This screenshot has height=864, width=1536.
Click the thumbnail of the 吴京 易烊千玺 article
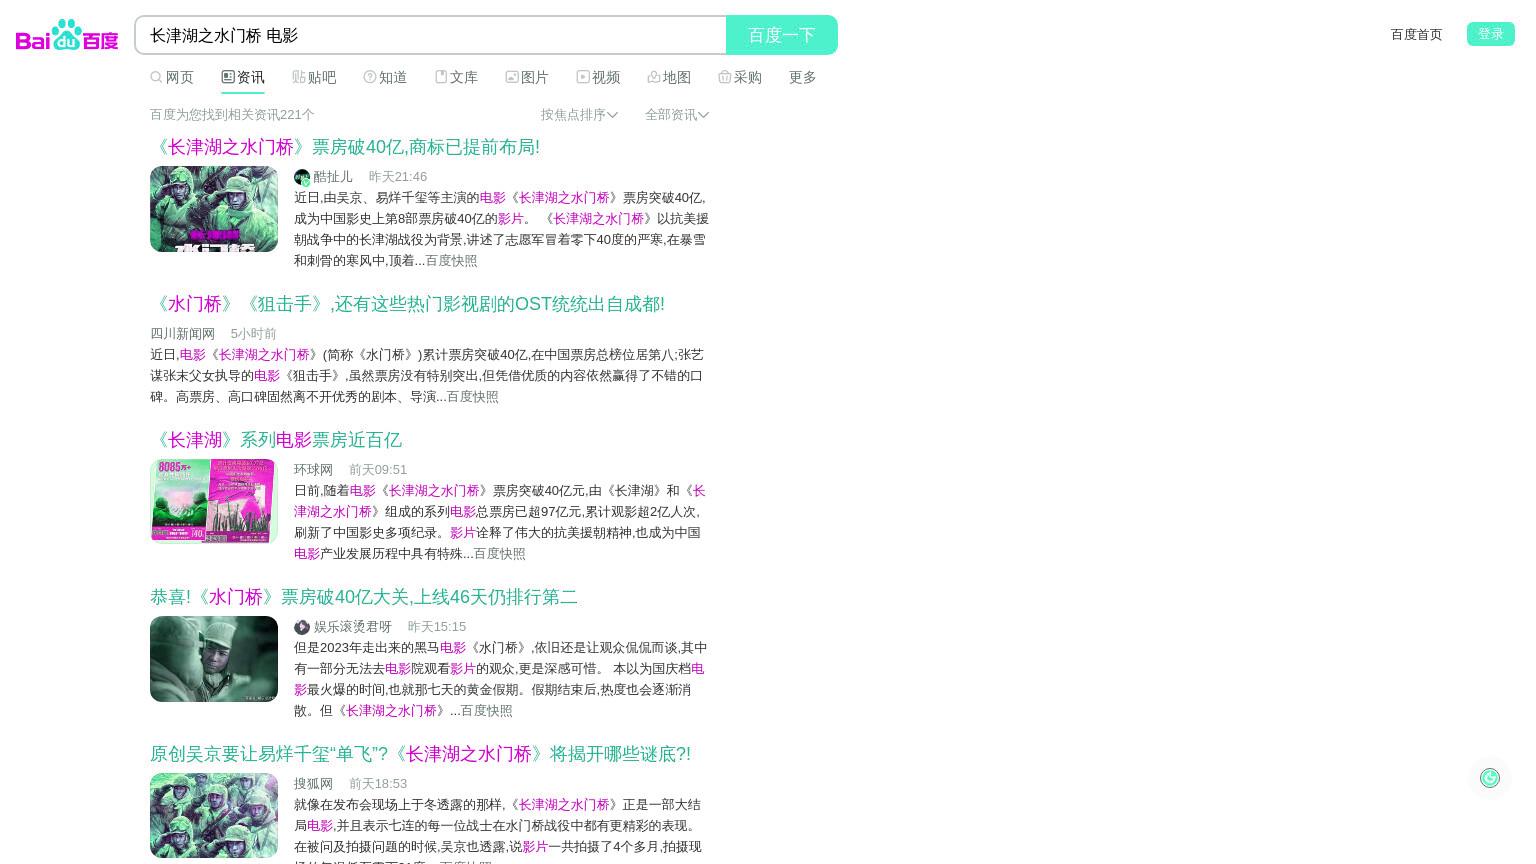pyautogui.click(x=214, y=815)
